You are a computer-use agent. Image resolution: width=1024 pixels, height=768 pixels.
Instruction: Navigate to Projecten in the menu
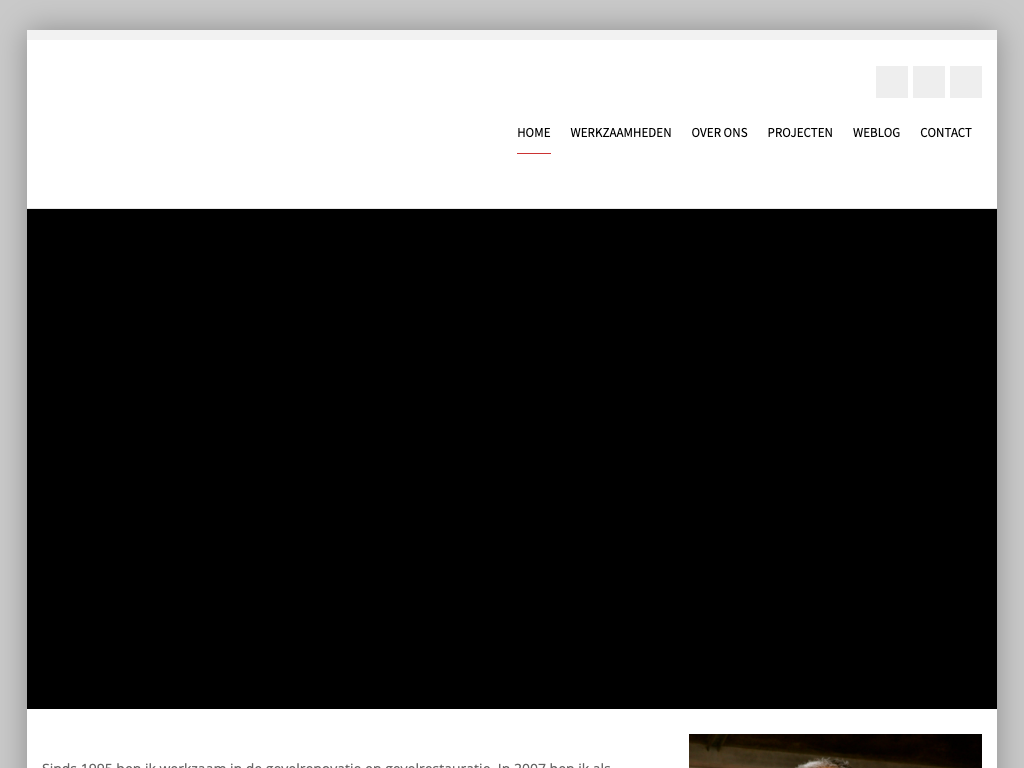click(799, 133)
